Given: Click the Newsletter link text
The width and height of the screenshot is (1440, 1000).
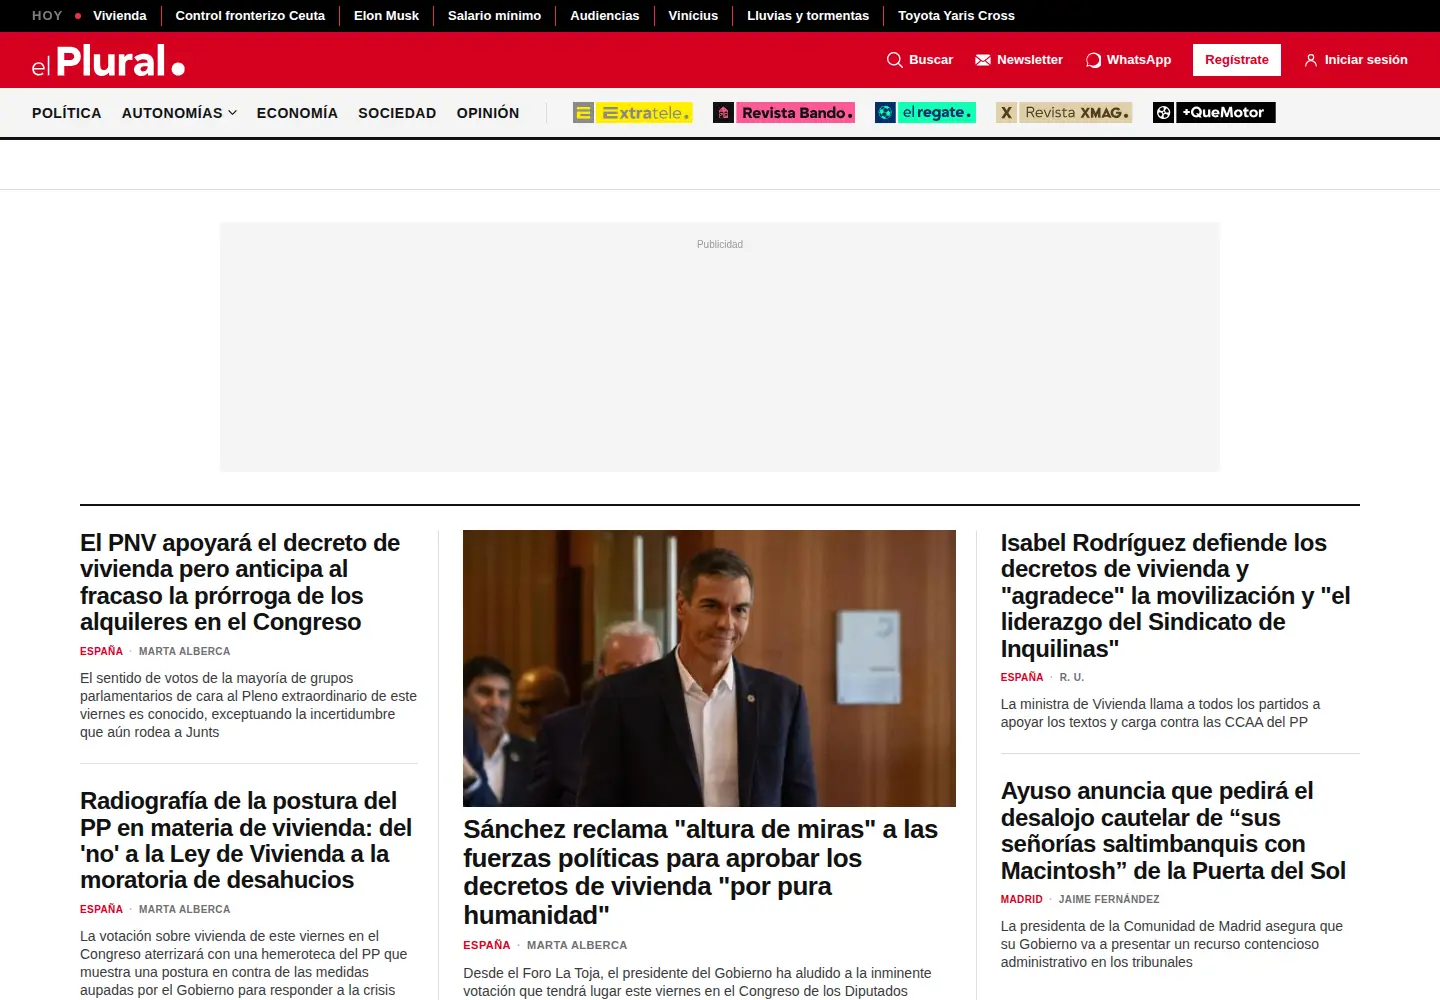Looking at the screenshot, I should 1030,60.
